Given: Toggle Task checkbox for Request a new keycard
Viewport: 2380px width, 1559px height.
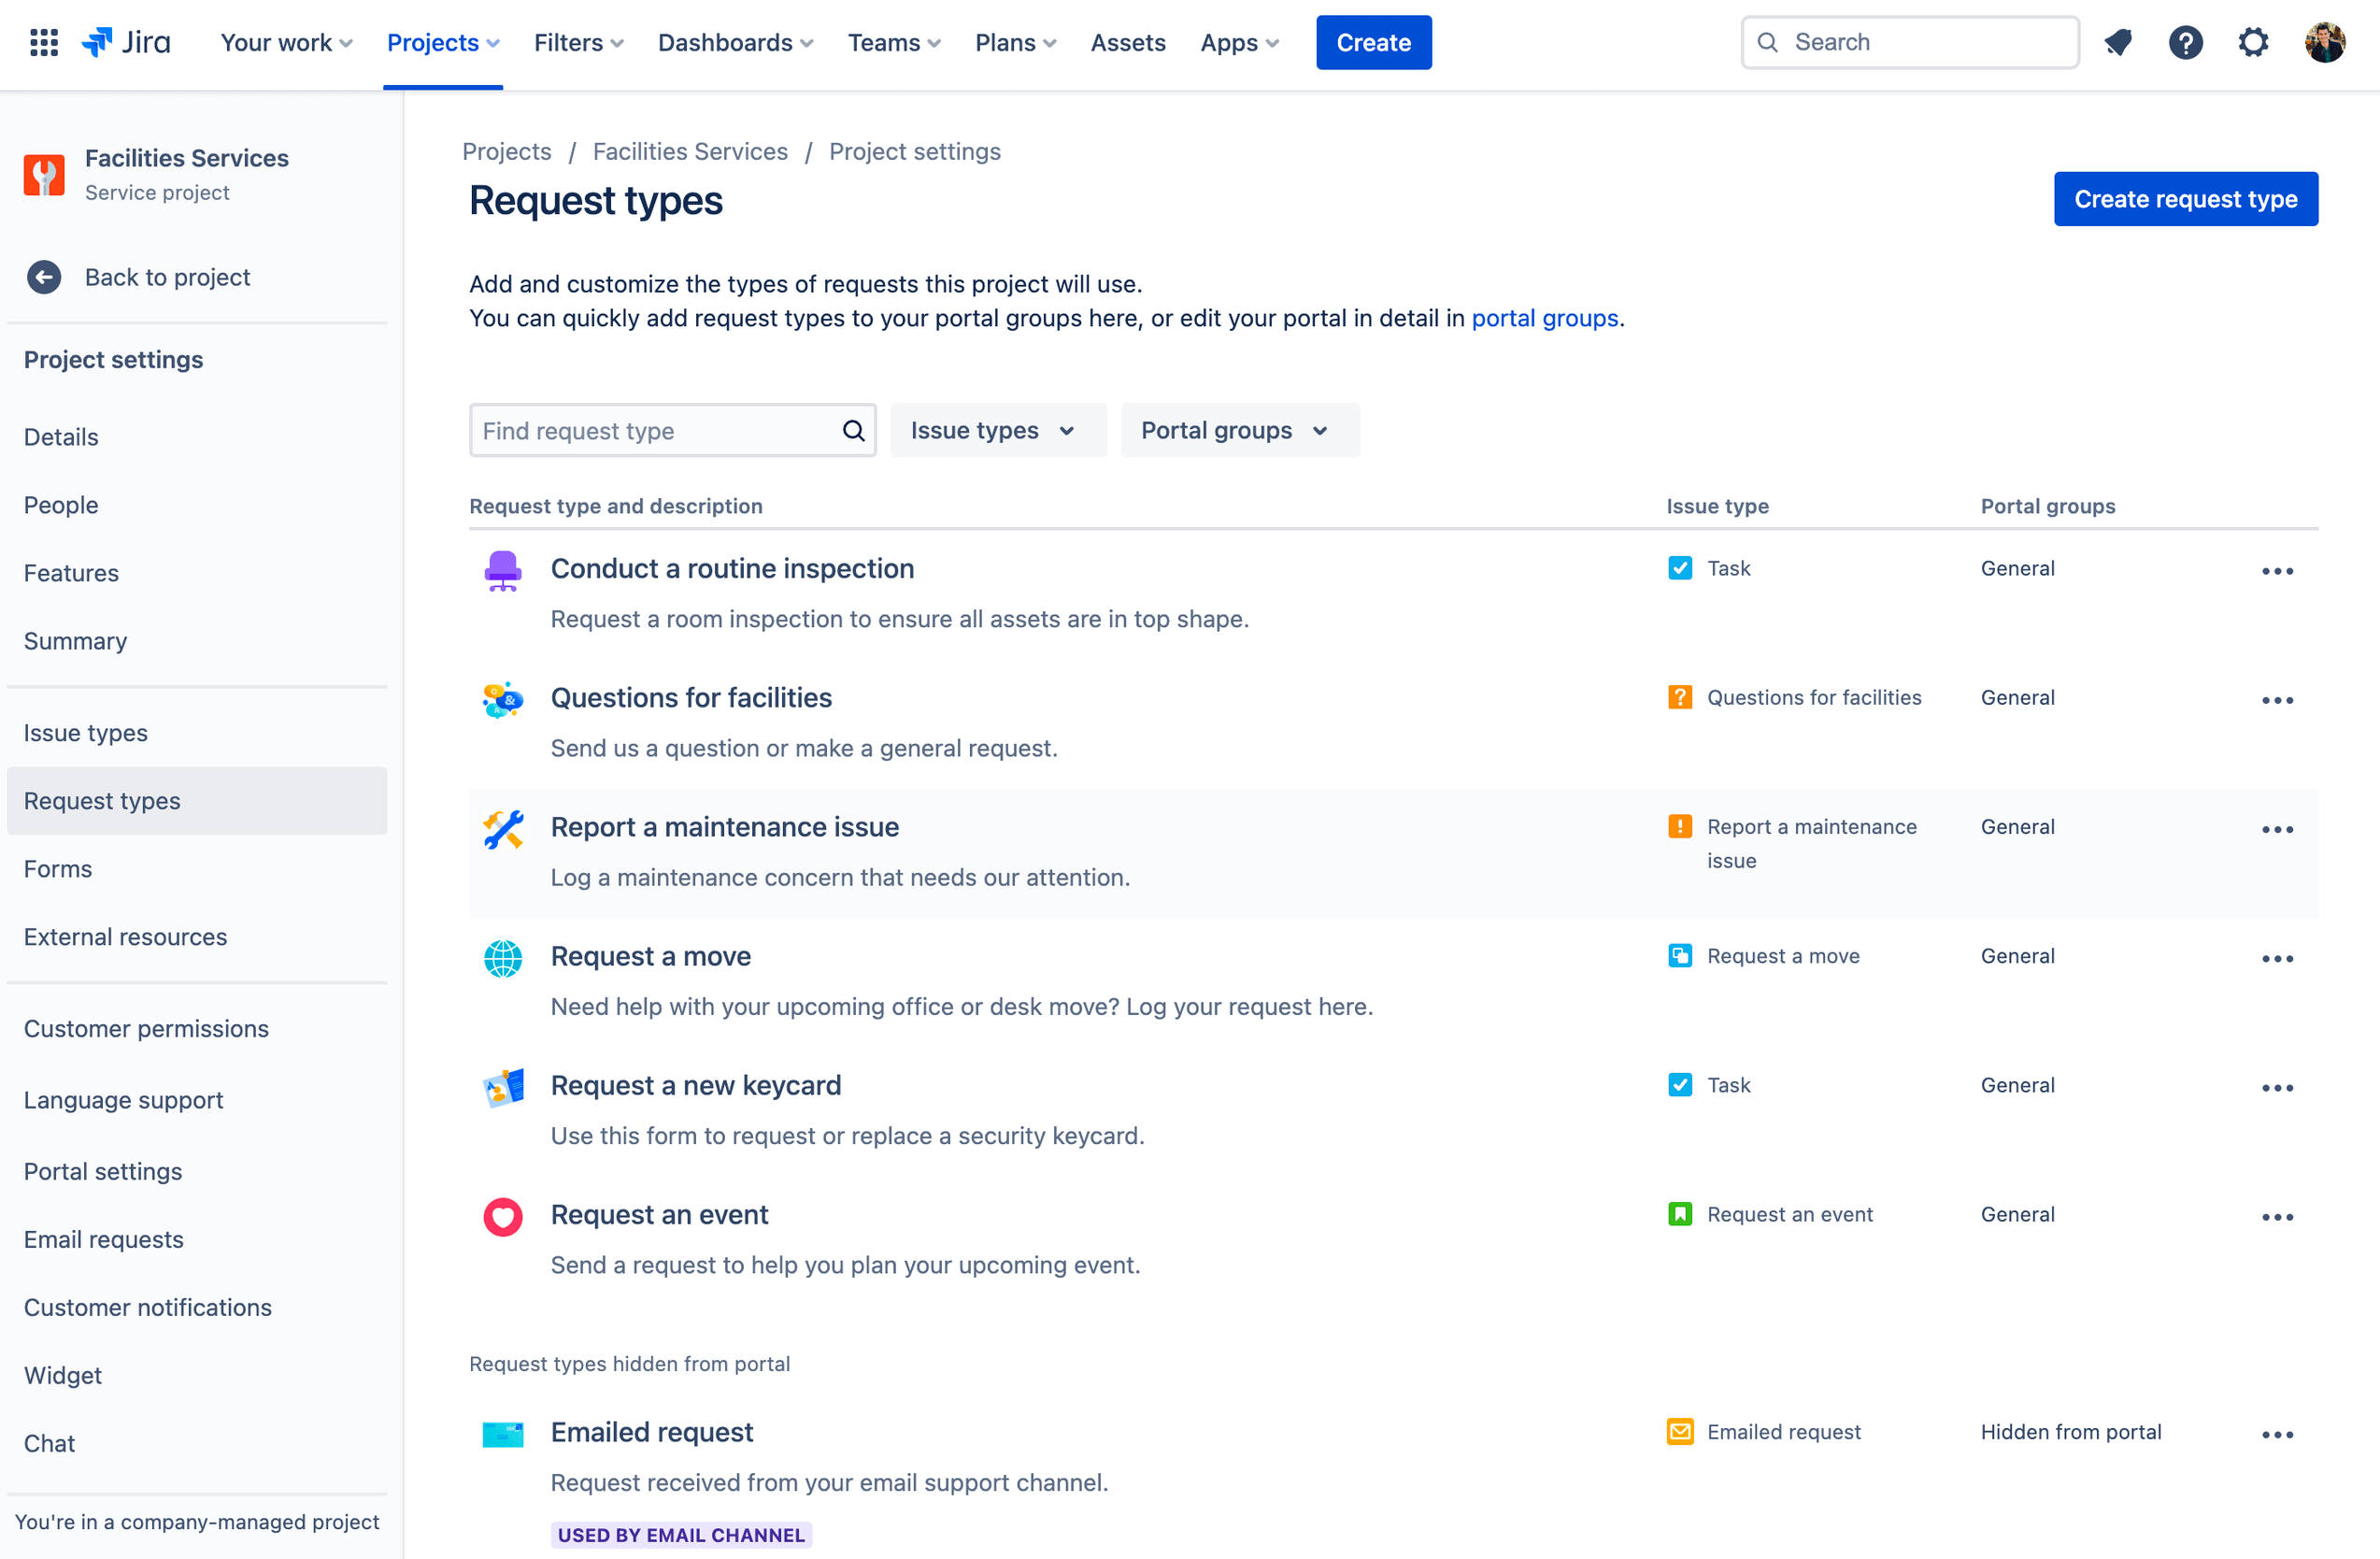Looking at the screenshot, I should [1679, 1084].
